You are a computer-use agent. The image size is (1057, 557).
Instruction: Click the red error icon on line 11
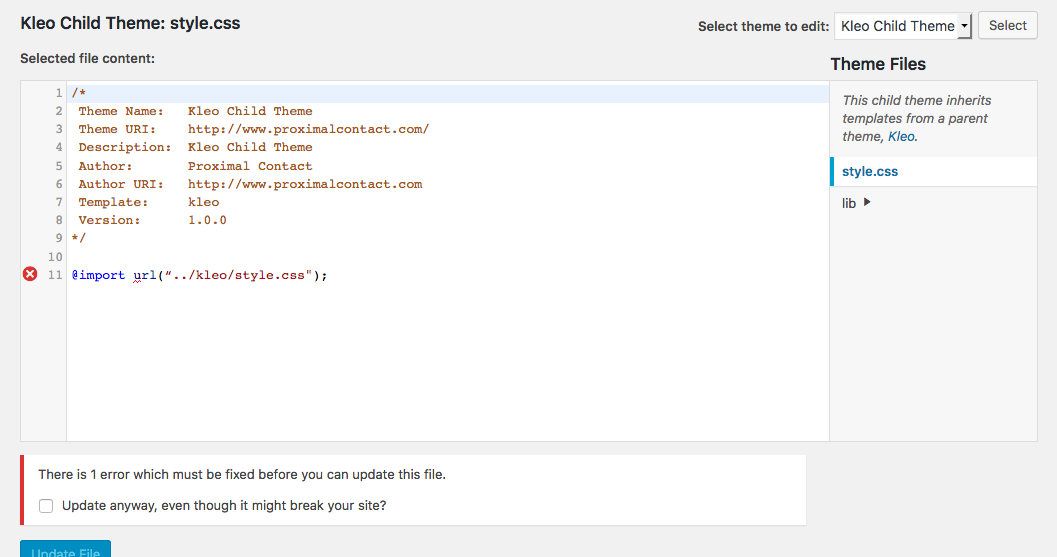30,274
